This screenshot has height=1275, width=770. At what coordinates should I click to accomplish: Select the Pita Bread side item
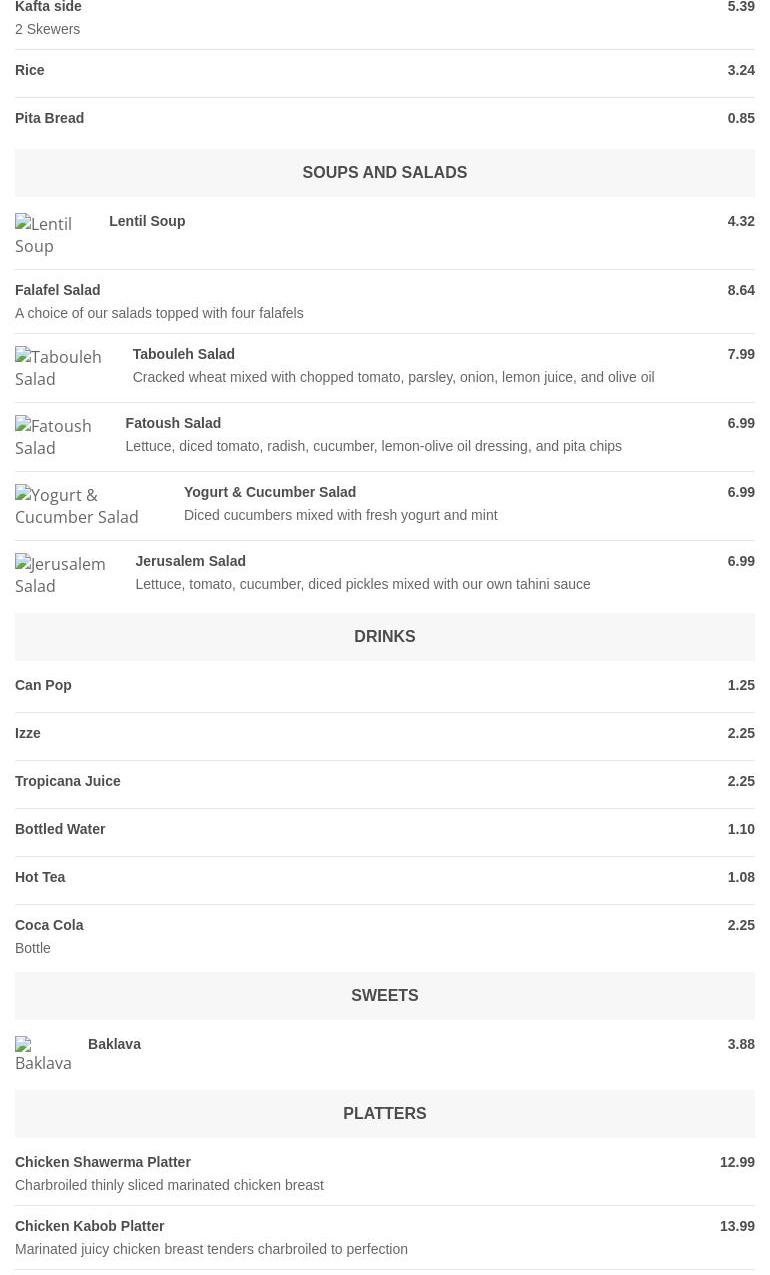385,119
